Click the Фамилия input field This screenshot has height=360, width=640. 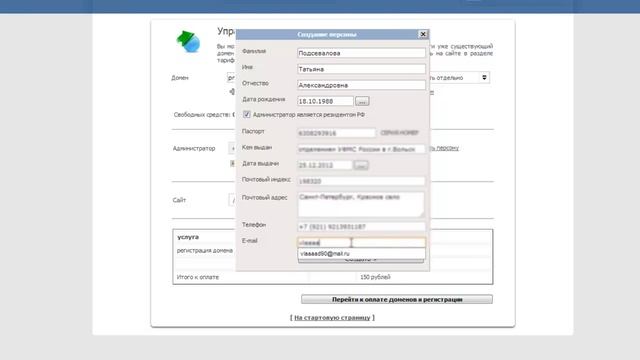(361, 53)
